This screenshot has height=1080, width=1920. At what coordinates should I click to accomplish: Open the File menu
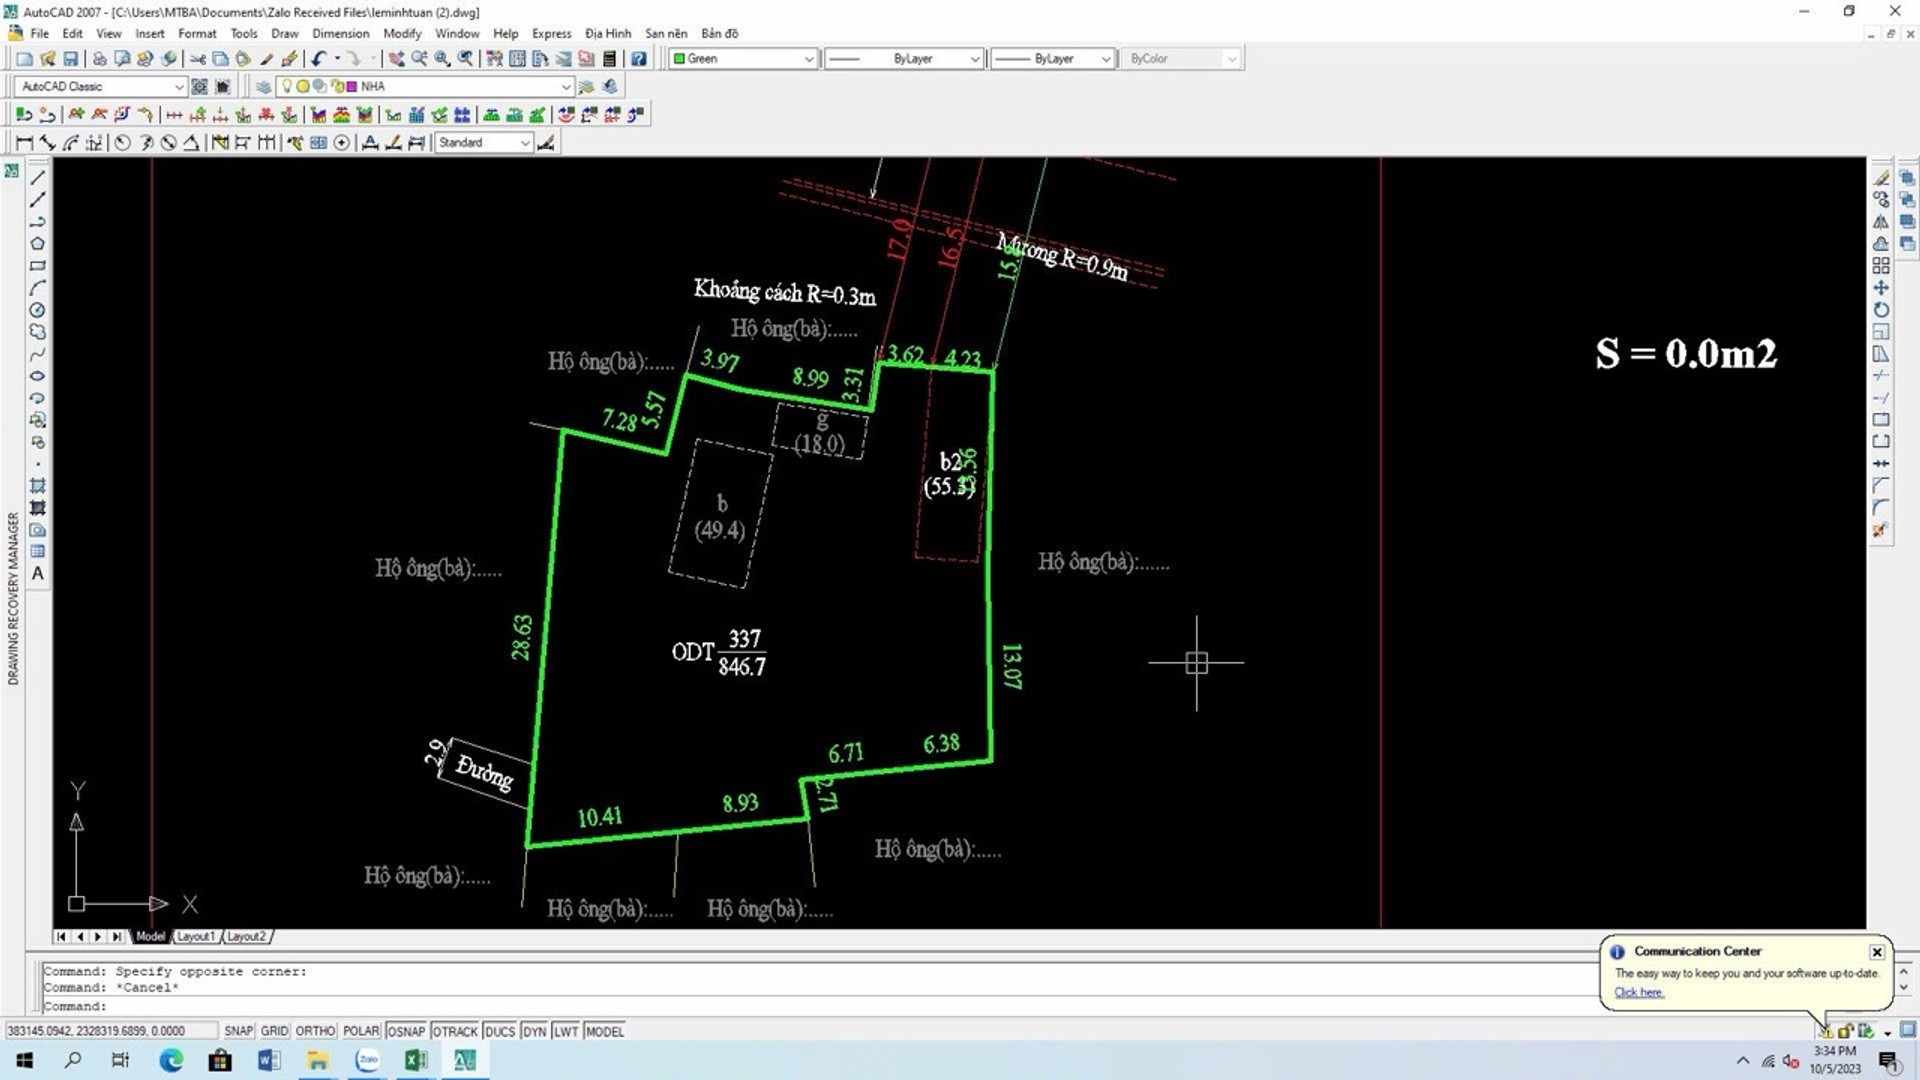pyautogui.click(x=39, y=33)
